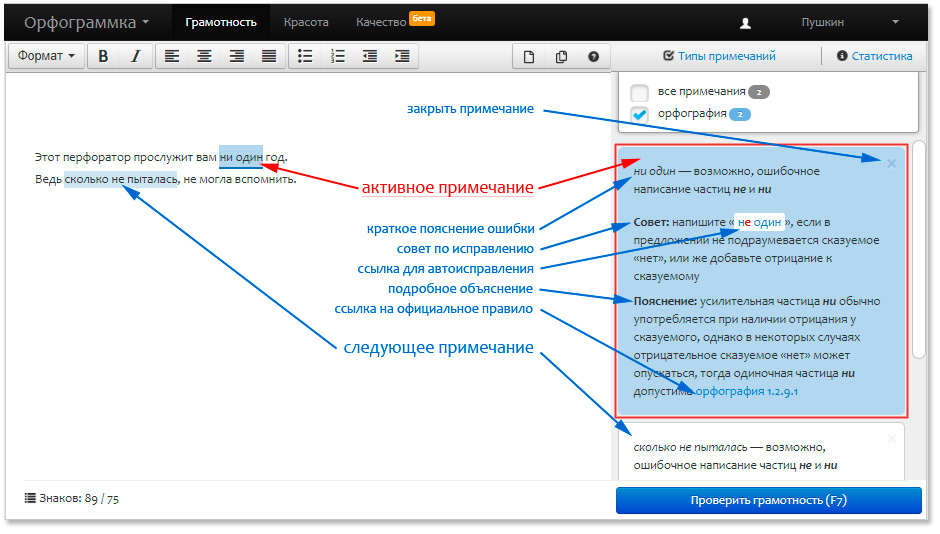Align text left
The height and width of the screenshot is (534, 940).
pos(172,56)
